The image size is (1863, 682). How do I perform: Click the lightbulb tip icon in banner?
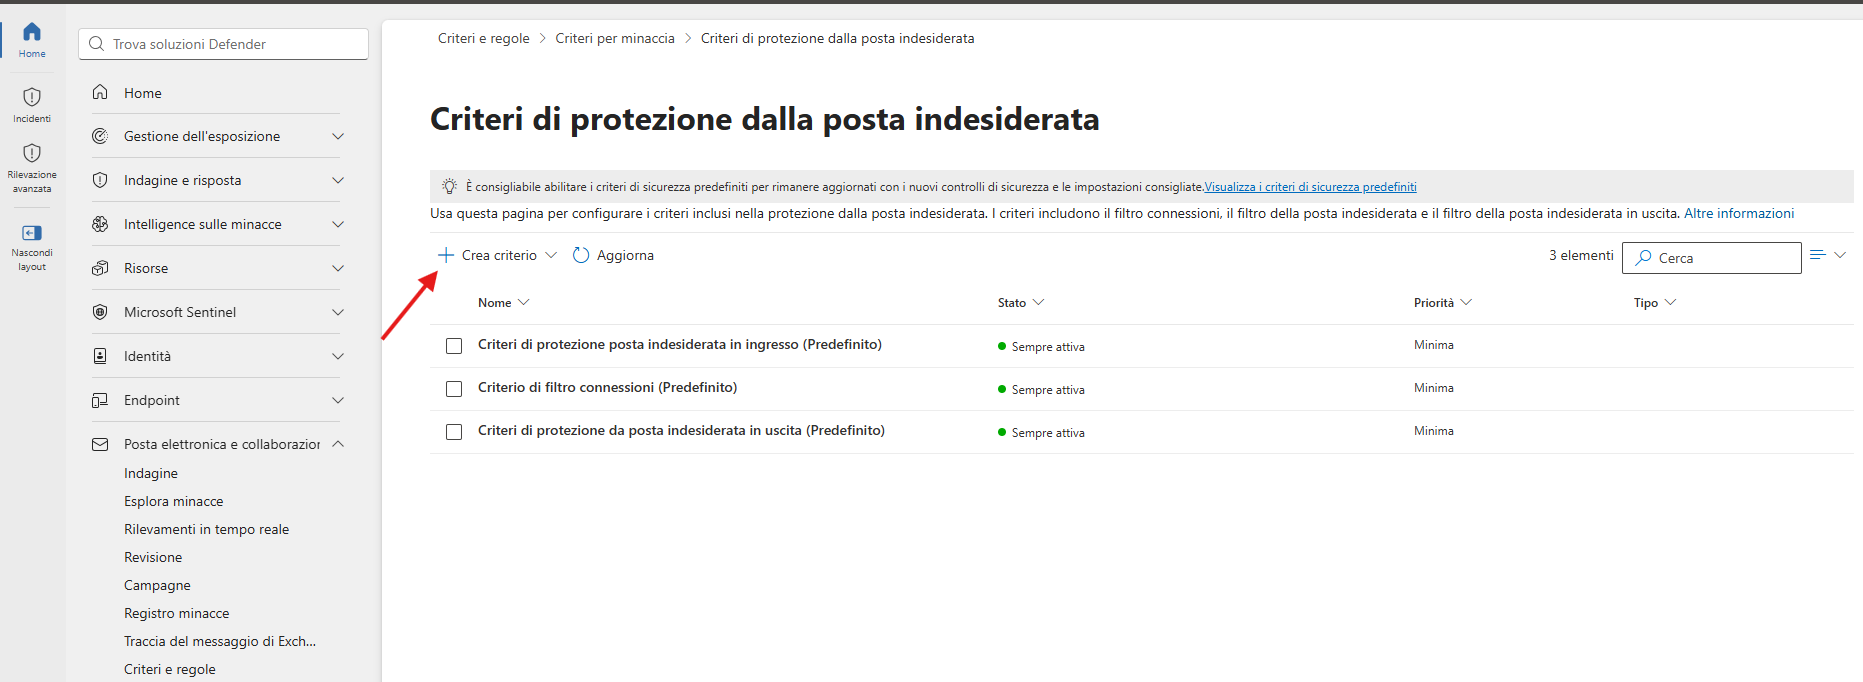click(450, 186)
